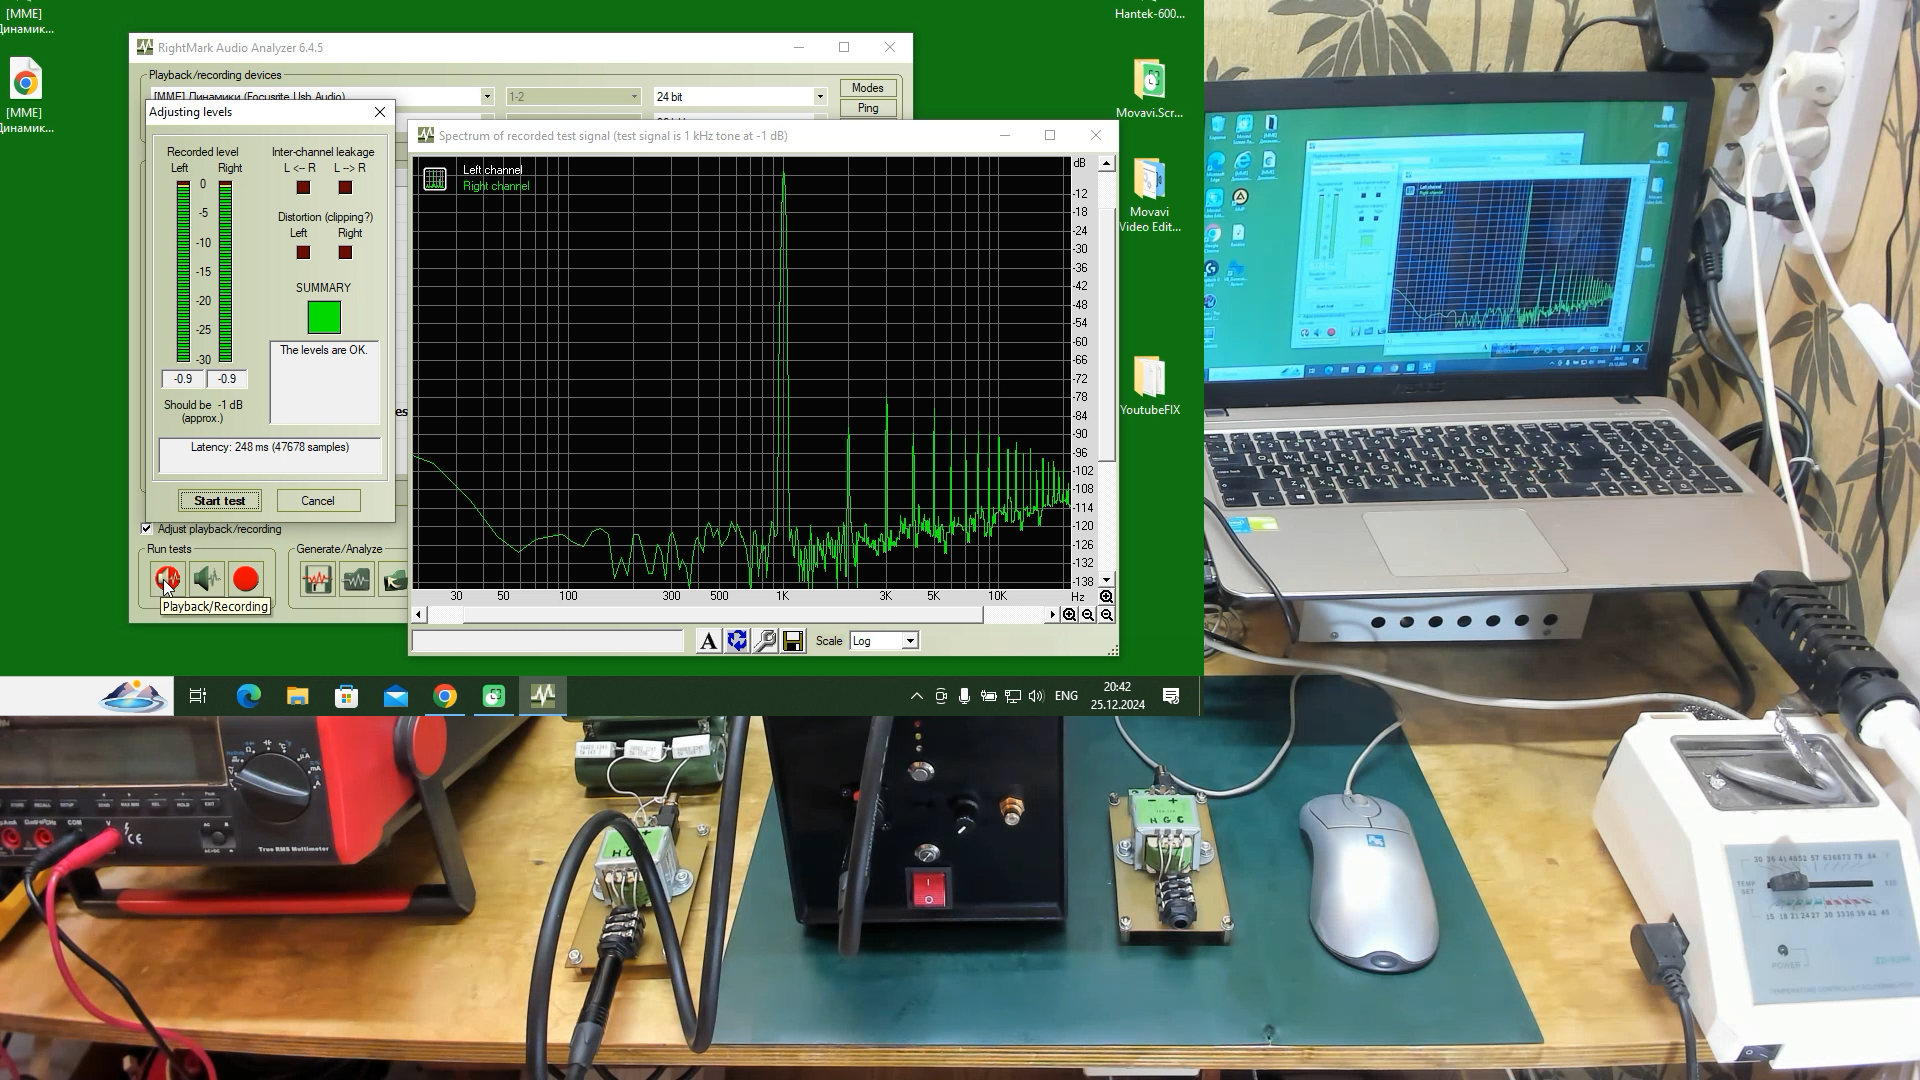
Task: Click the zoom-in magnifier beside the Hz label
Action: tap(1106, 597)
